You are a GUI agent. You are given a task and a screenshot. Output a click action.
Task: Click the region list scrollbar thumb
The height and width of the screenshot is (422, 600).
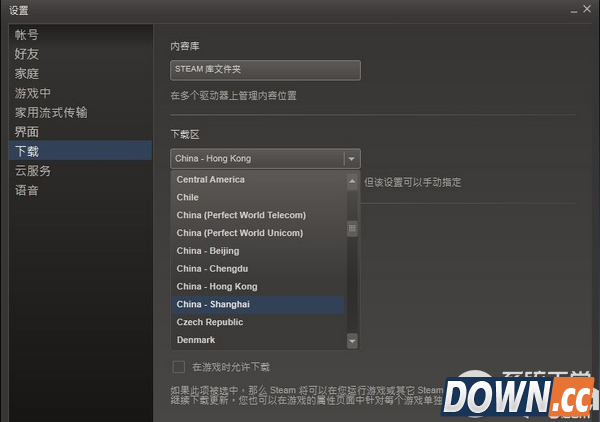(352, 229)
